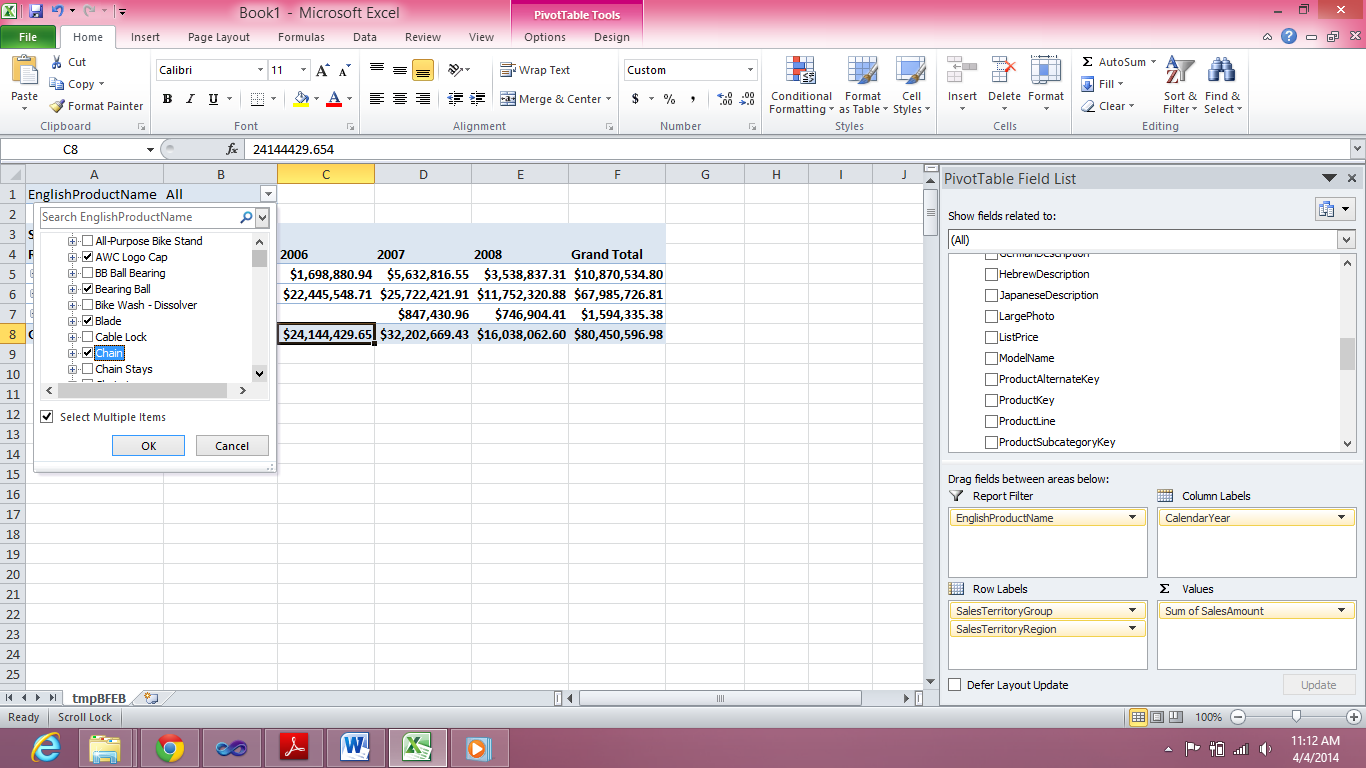The width and height of the screenshot is (1366, 768).
Task: Click the Fill button in Editing group
Action: tap(1103, 84)
